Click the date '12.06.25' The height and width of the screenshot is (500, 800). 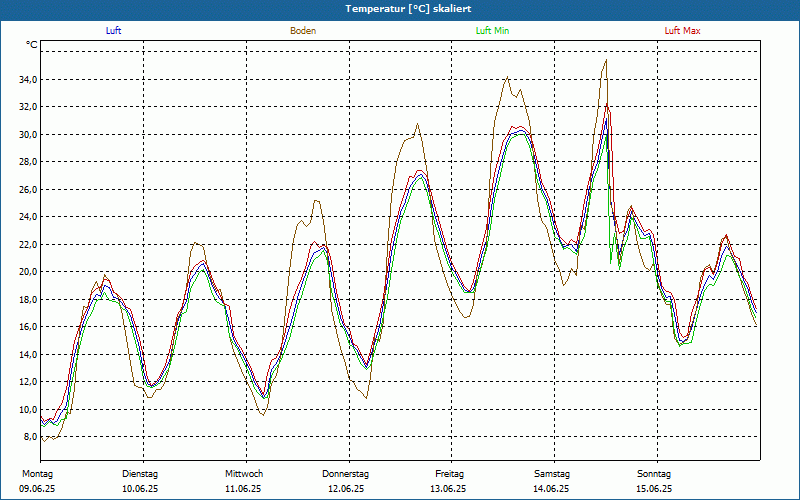[346, 489]
